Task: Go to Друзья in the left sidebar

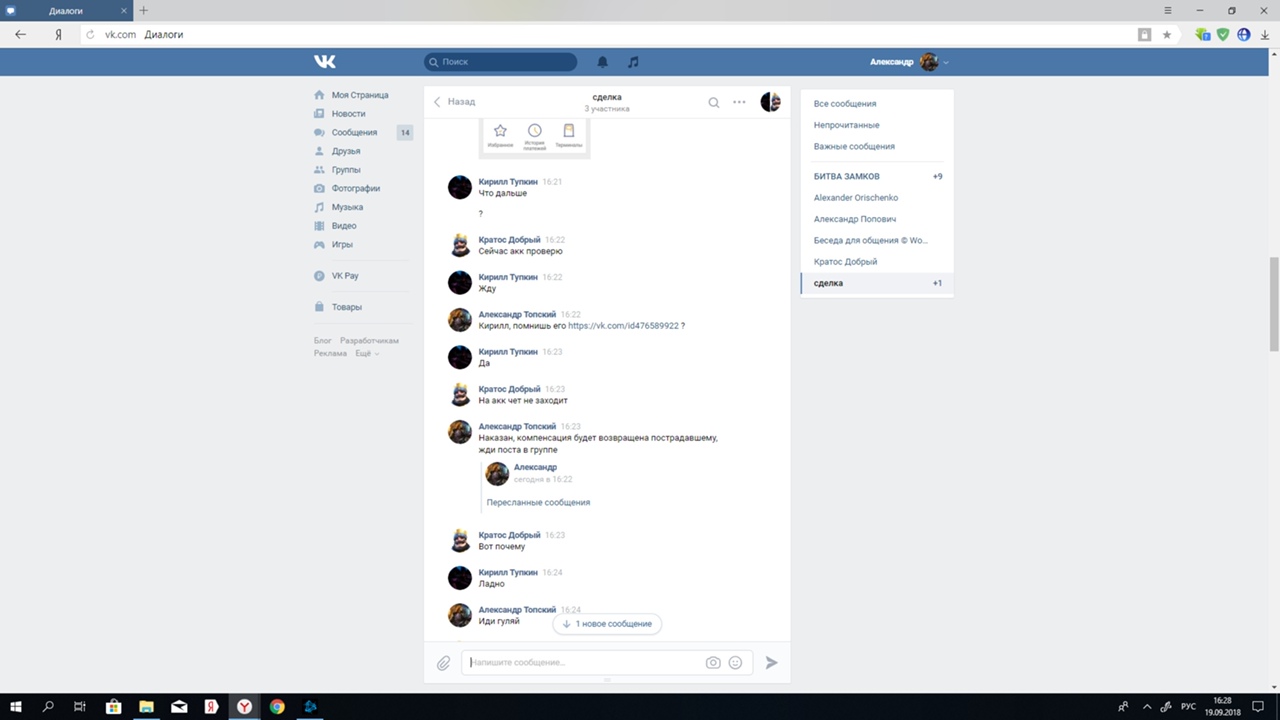Action: coord(345,151)
